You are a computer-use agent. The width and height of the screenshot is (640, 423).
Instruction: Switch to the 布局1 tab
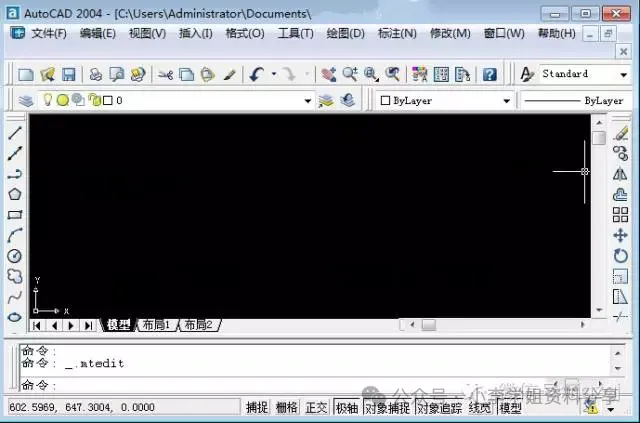(157, 325)
